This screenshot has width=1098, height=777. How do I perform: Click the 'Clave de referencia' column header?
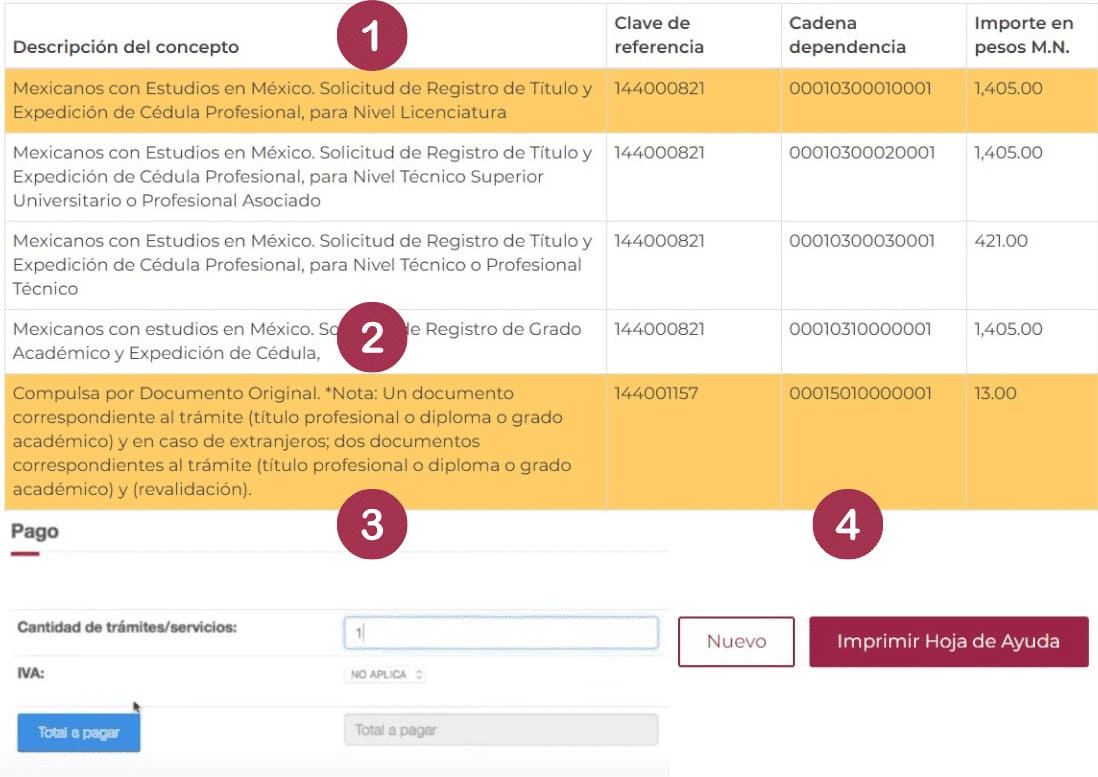(x=659, y=35)
